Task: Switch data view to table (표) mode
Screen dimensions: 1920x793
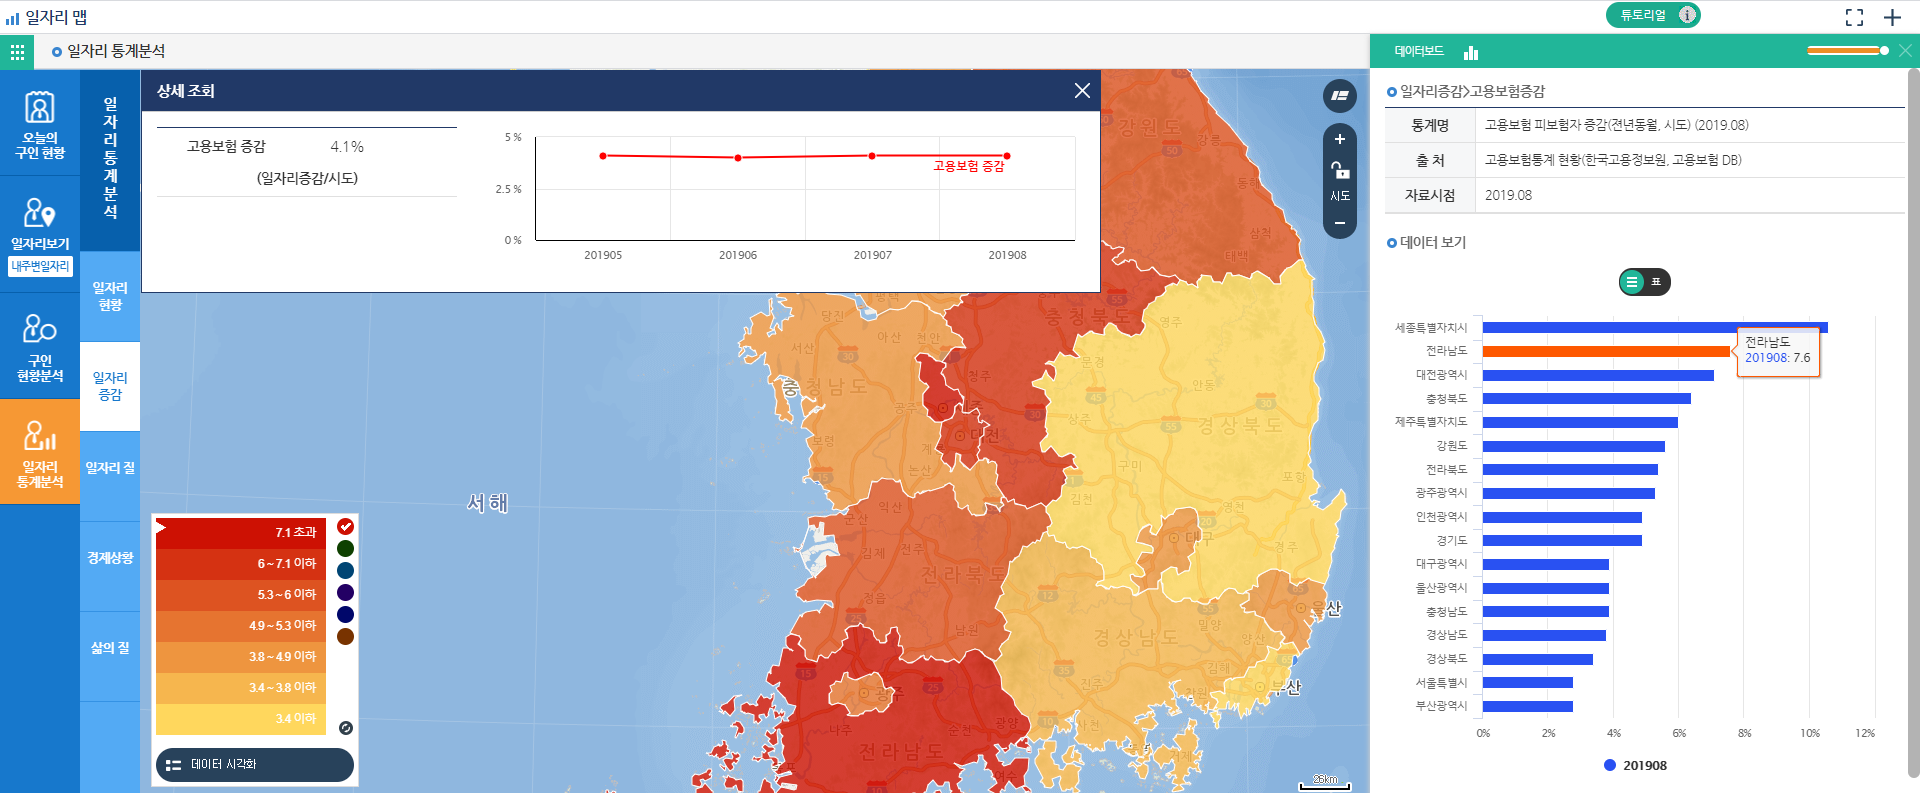Action: (1656, 282)
